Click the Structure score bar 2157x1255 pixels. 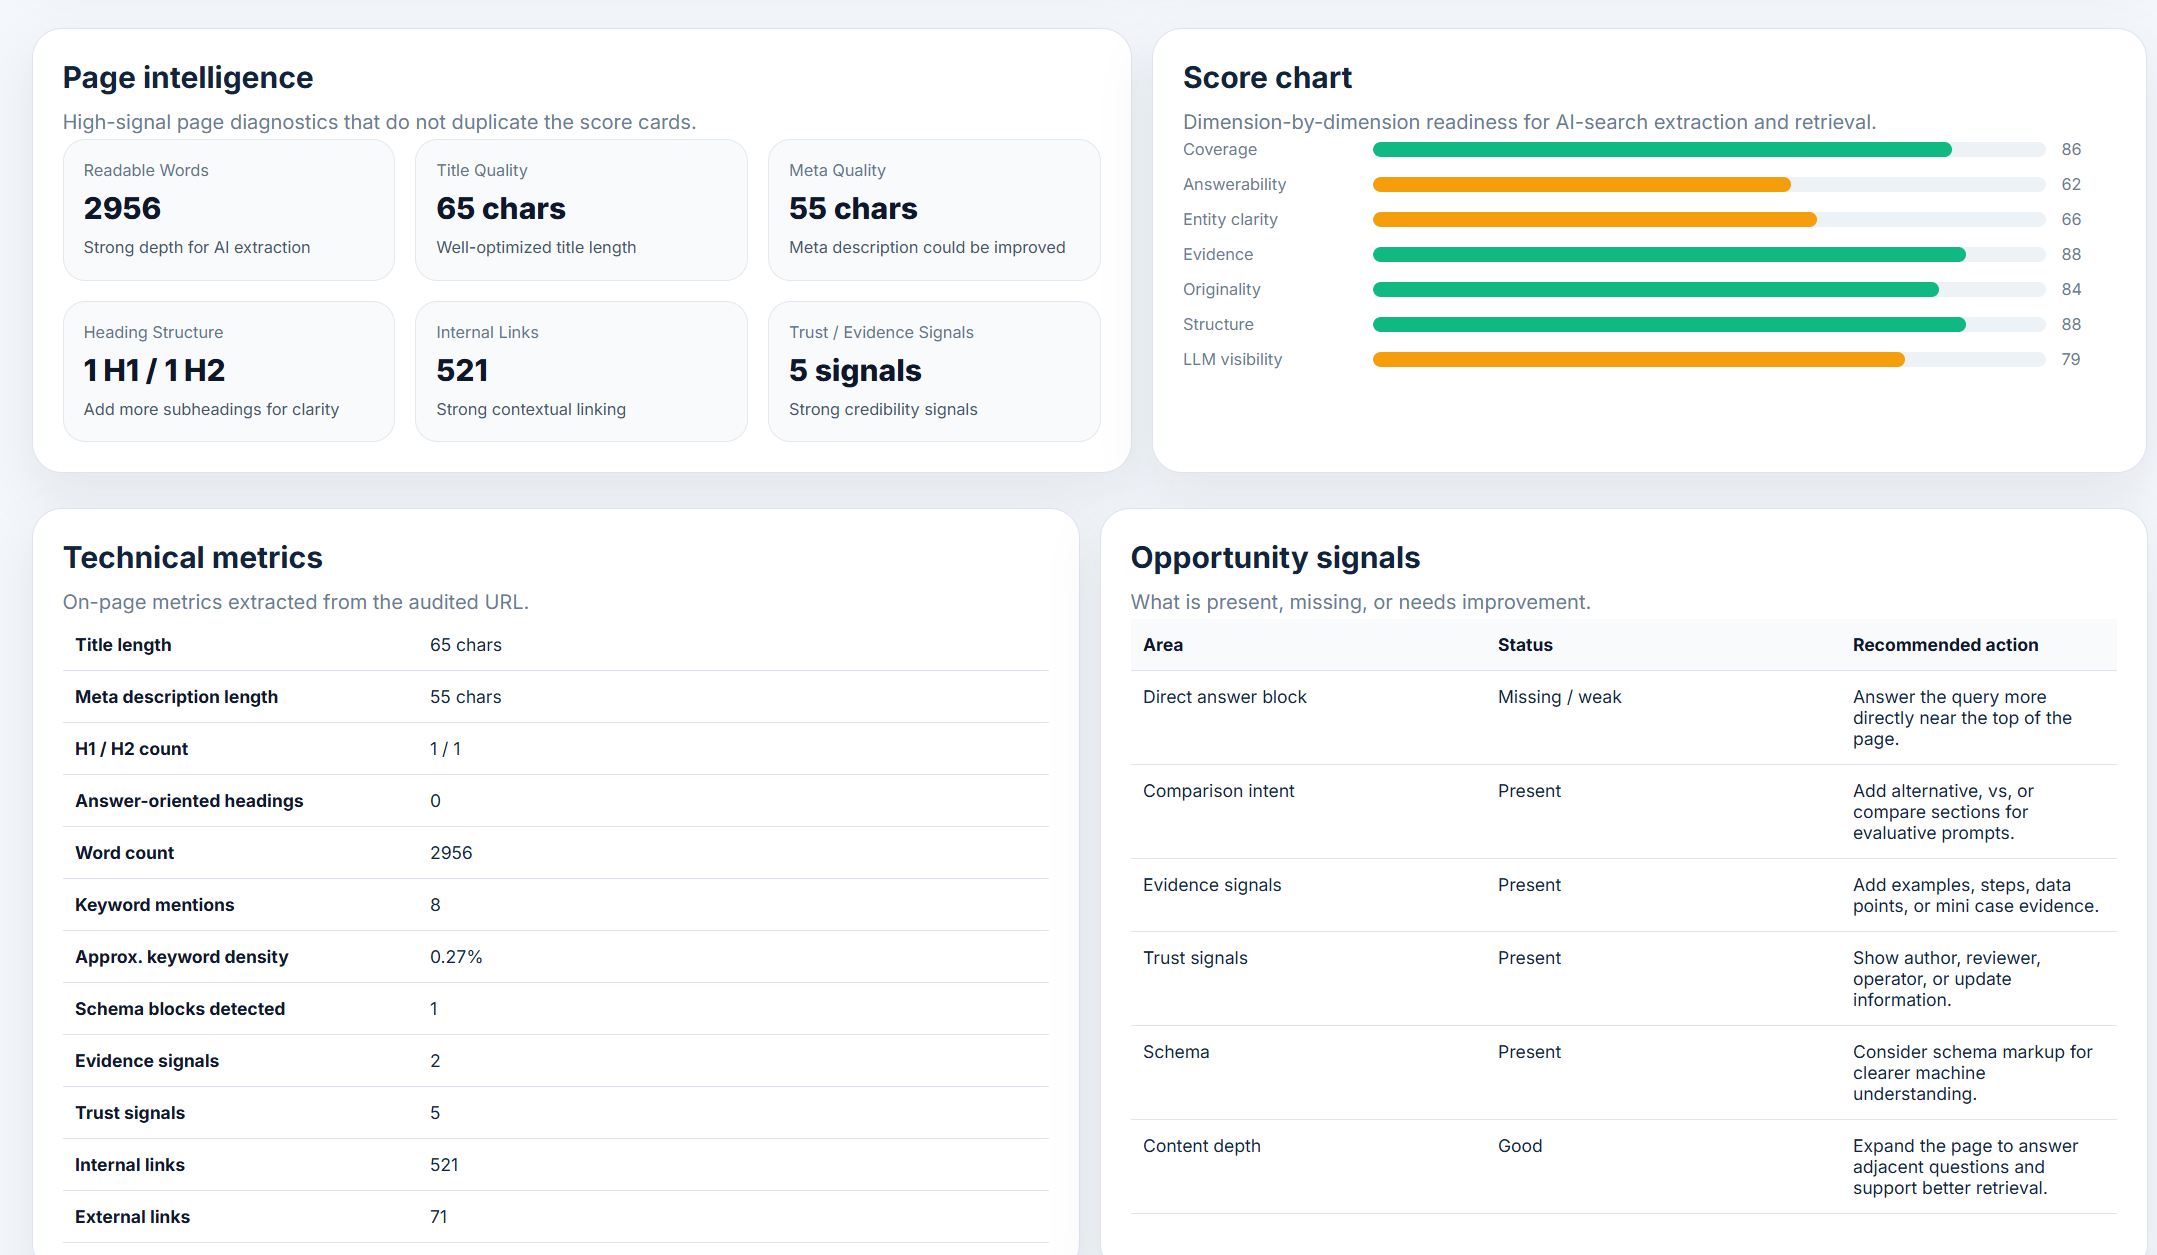click(x=1709, y=325)
